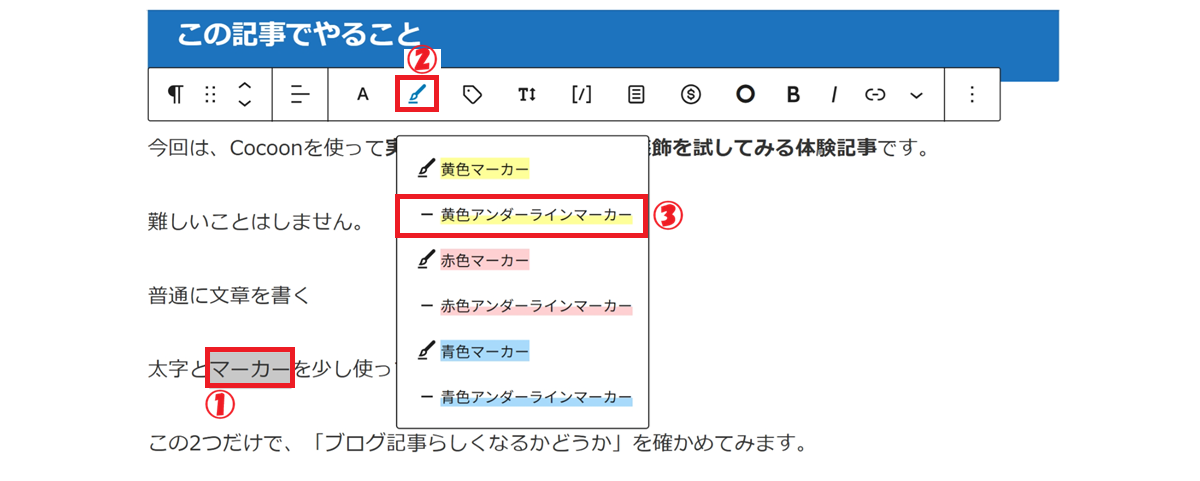Open the text alignment options
This screenshot has width=1200, height=481.
coord(301,95)
